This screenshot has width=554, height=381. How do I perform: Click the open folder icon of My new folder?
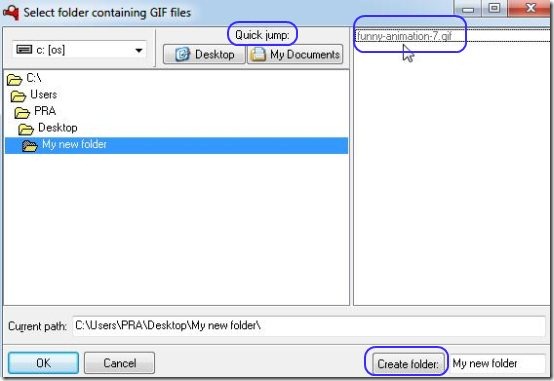coord(30,145)
